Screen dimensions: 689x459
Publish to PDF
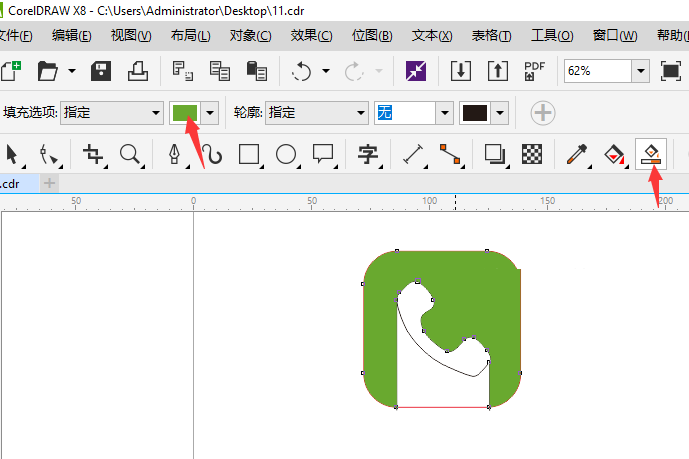pyautogui.click(x=534, y=71)
